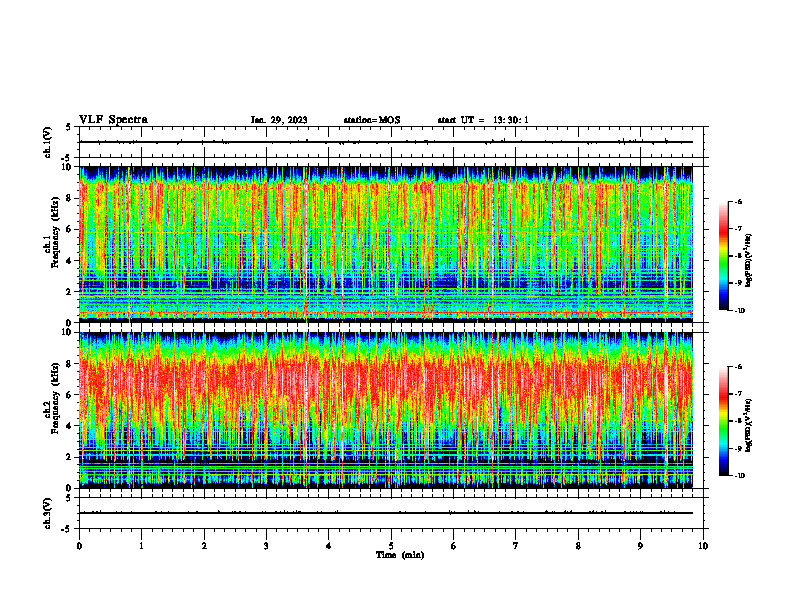Click the time axis tick label "5"
This screenshot has height=612, width=792.
(391, 546)
